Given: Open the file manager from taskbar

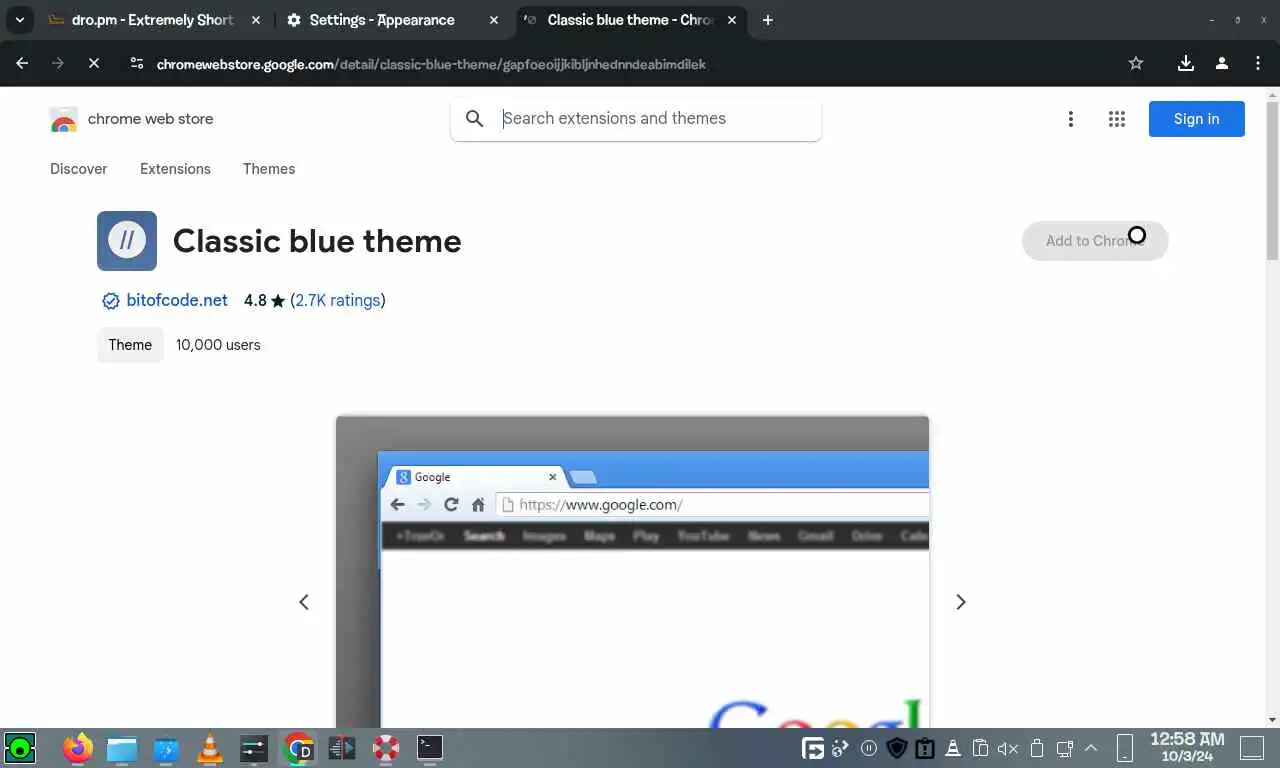Looking at the screenshot, I should click(121, 748).
